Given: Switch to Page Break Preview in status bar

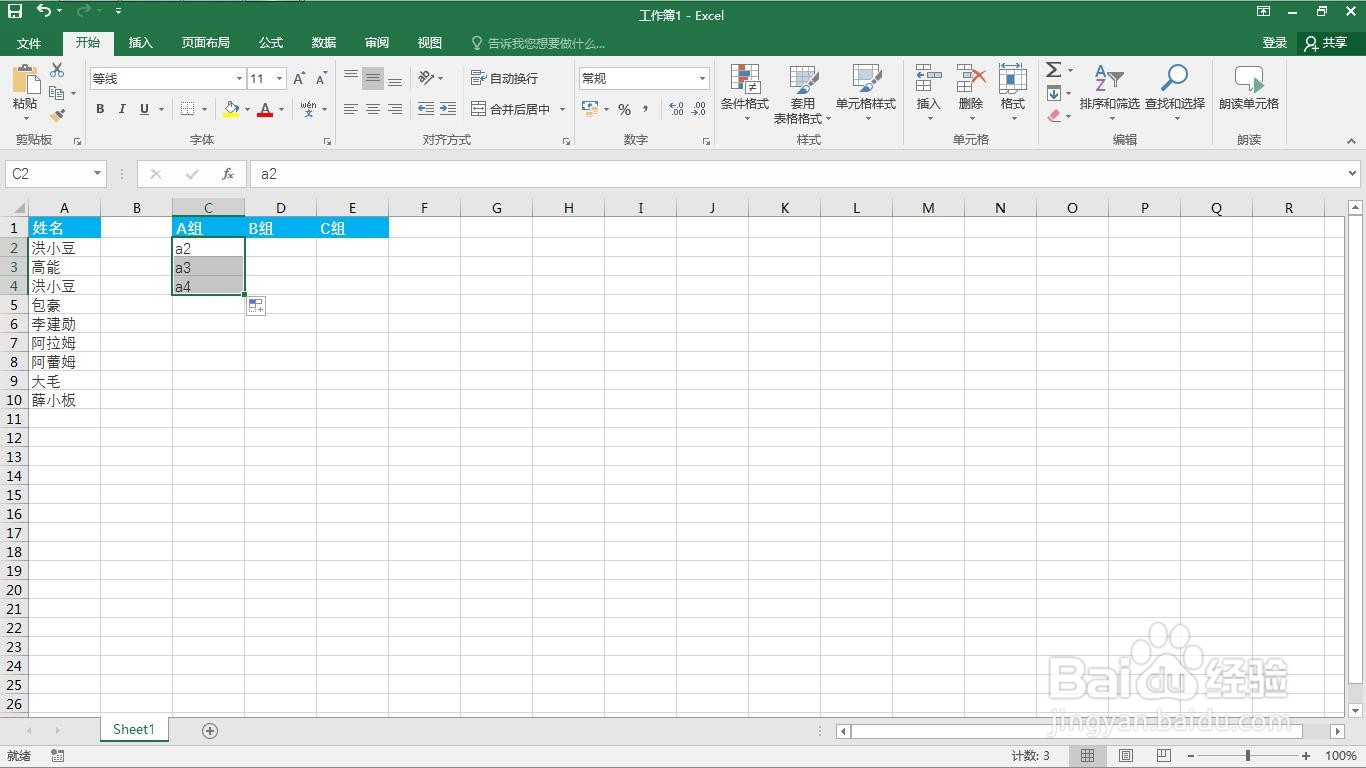Looking at the screenshot, I should [1163, 756].
